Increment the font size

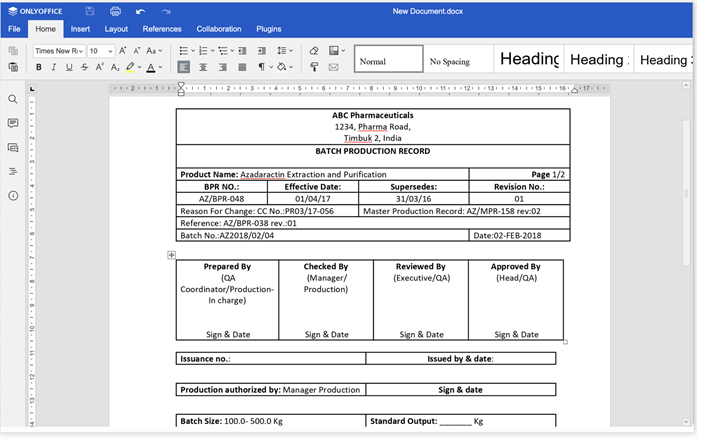click(122, 51)
